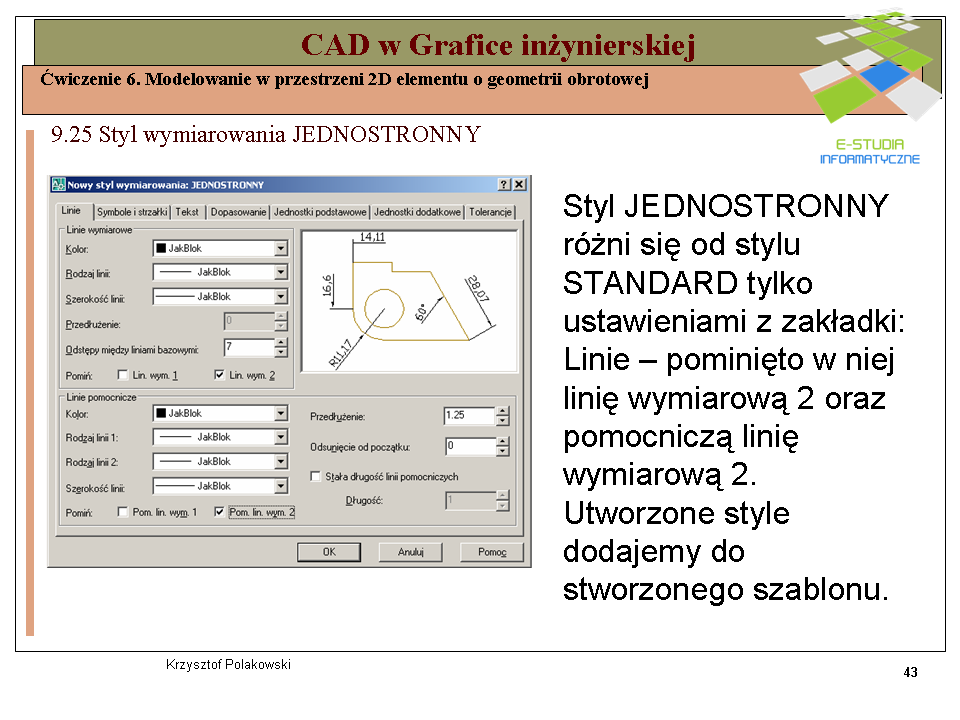Click the Anuluj button
Screen dimensions: 960x720
pyautogui.click(x=410, y=552)
